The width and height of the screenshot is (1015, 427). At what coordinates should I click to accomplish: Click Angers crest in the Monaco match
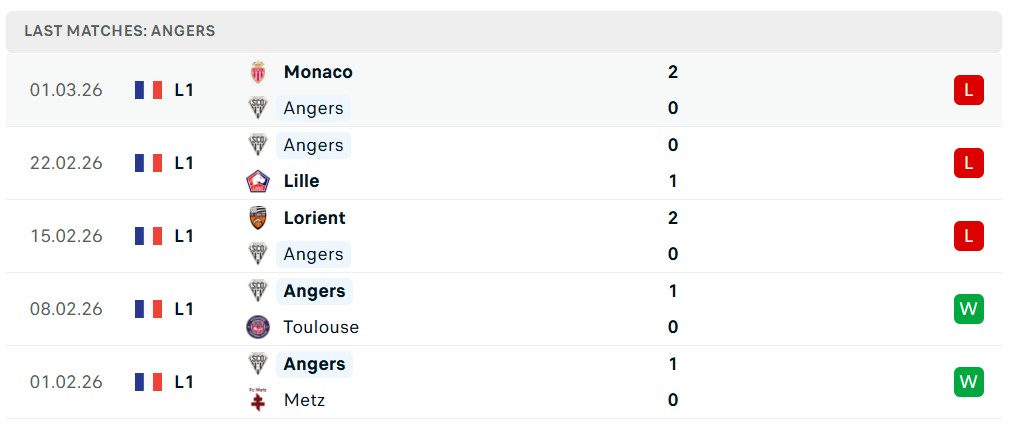tap(258, 108)
